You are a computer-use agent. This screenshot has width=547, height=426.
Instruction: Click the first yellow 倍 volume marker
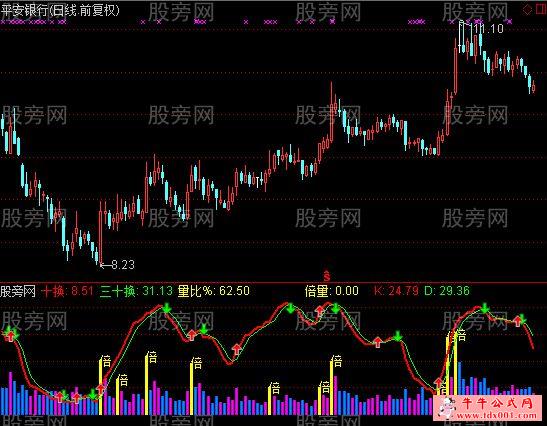[x=106, y=361]
